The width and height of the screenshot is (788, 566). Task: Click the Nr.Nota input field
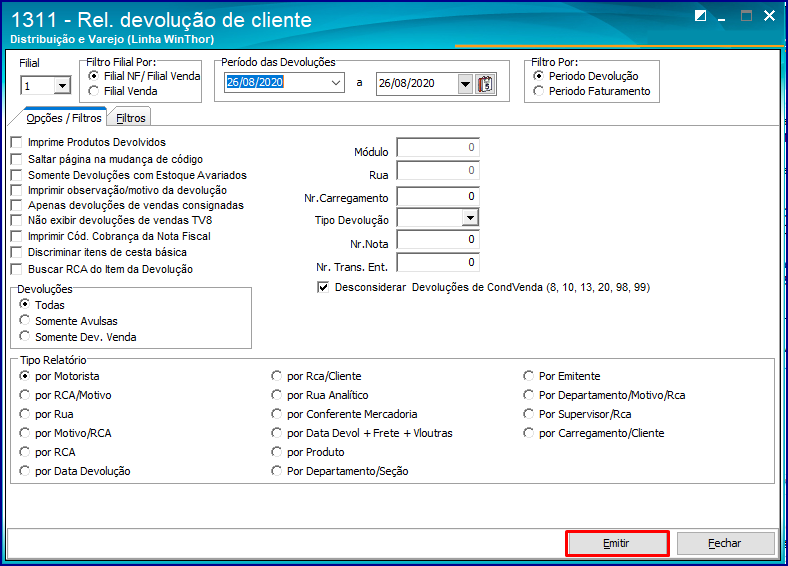coord(438,240)
